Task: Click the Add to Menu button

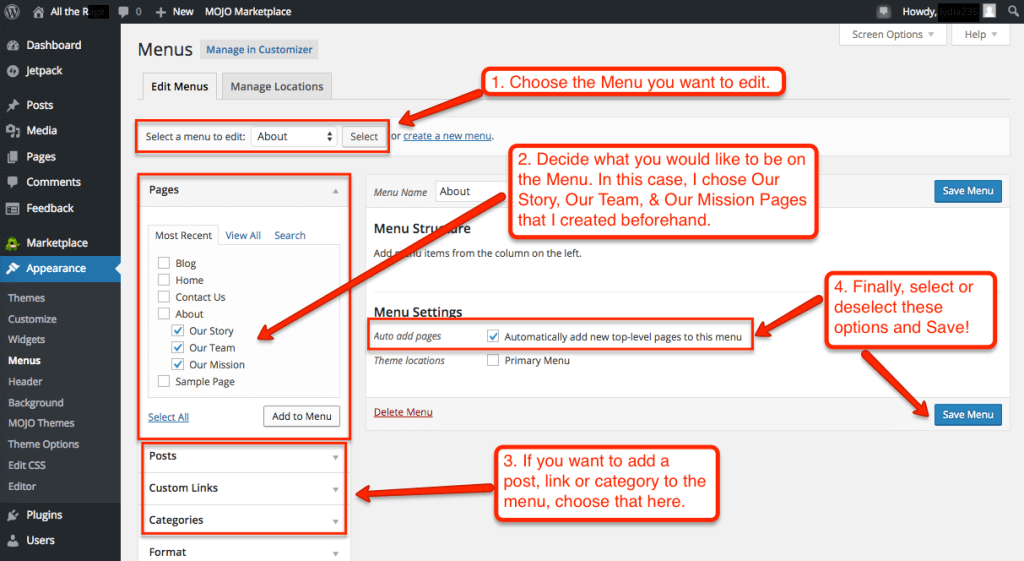Action: 302,416
